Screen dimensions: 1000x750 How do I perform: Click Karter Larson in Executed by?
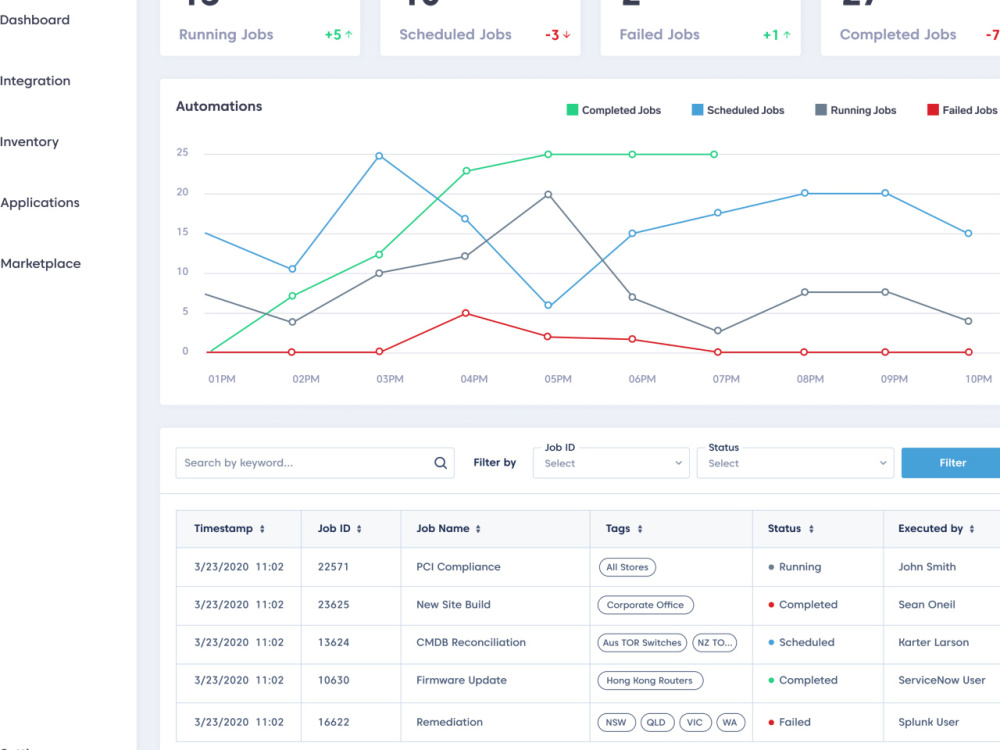tap(933, 642)
